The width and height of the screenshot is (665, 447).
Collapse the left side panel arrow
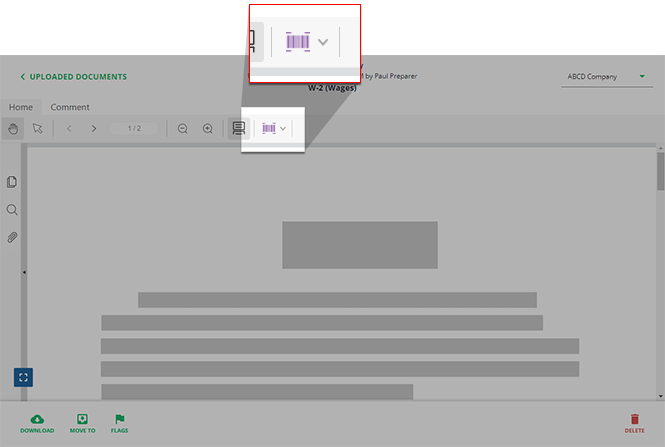click(x=24, y=272)
